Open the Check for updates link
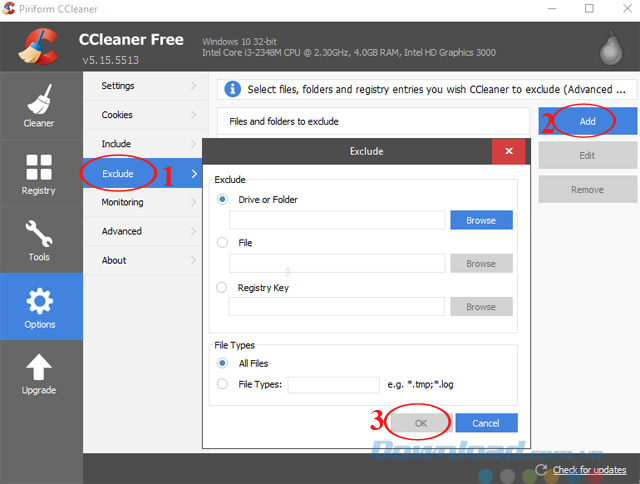The image size is (640, 484). pos(589,470)
